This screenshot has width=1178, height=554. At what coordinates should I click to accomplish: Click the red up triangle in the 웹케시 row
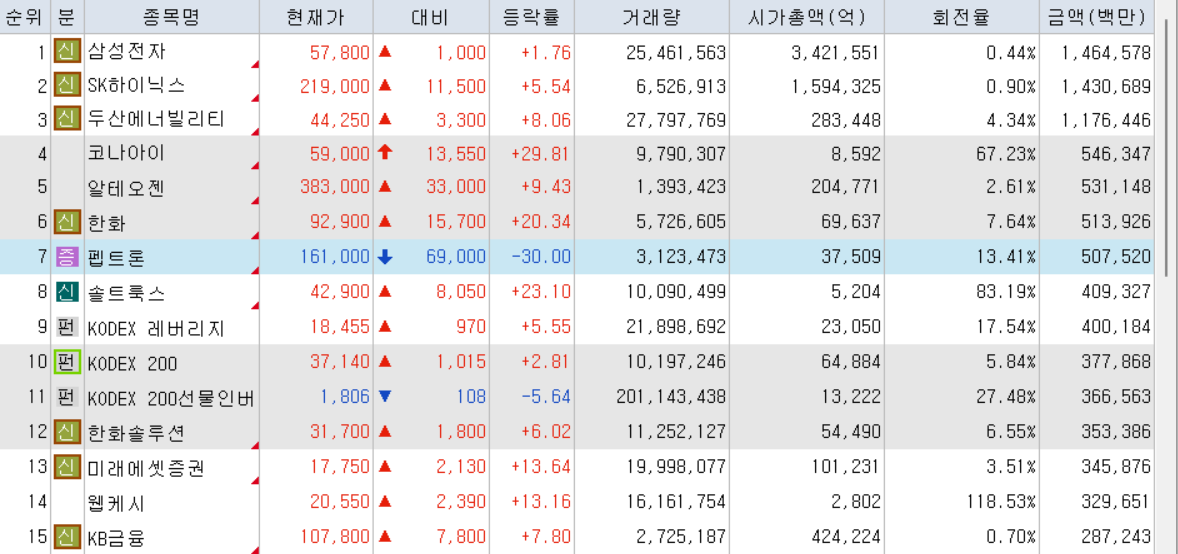pos(385,501)
